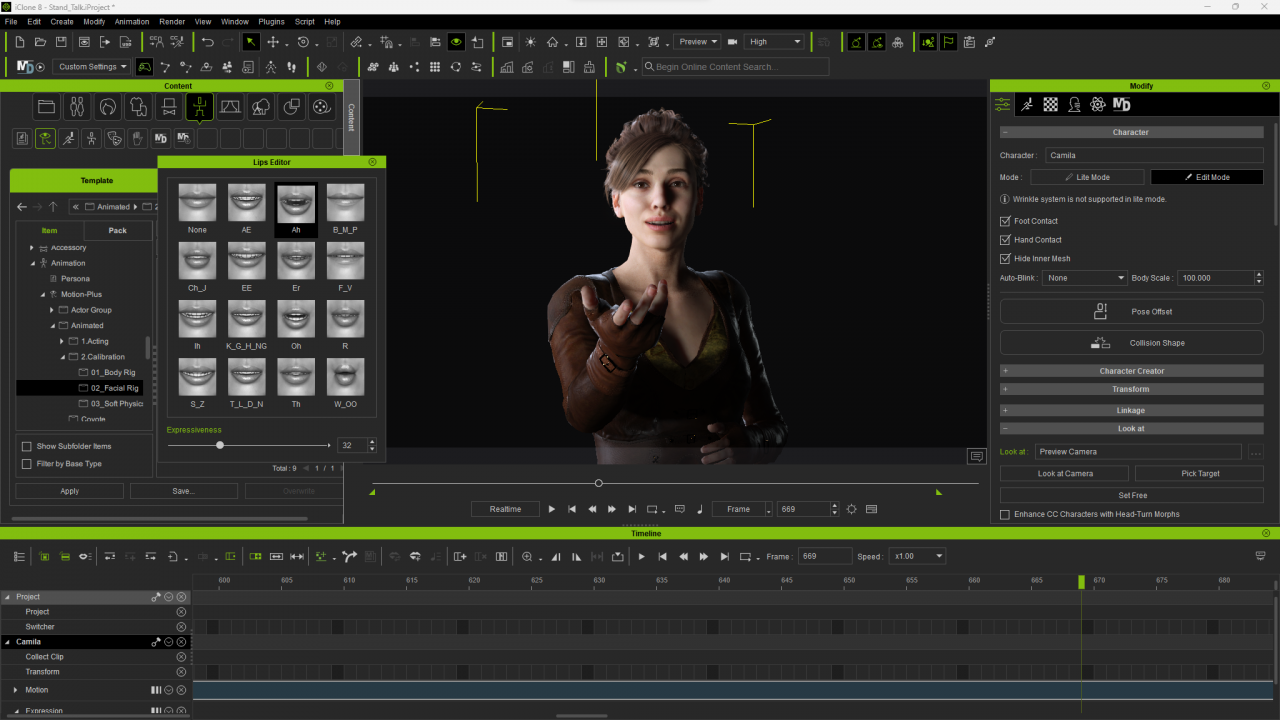This screenshot has width=1280, height=720.
Task: Toggle the Hide Inner Mesh checkbox
Action: tap(1005, 259)
